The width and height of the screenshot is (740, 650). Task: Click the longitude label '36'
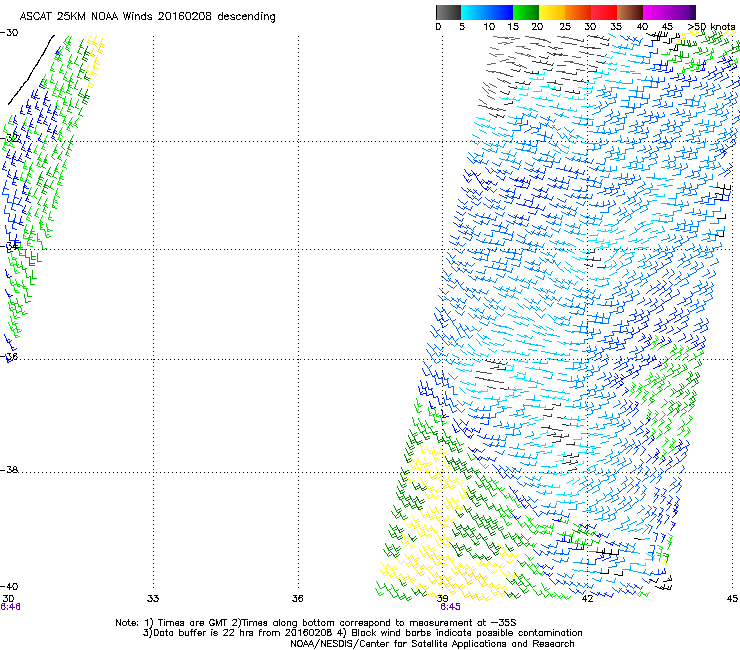pos(297,599)
